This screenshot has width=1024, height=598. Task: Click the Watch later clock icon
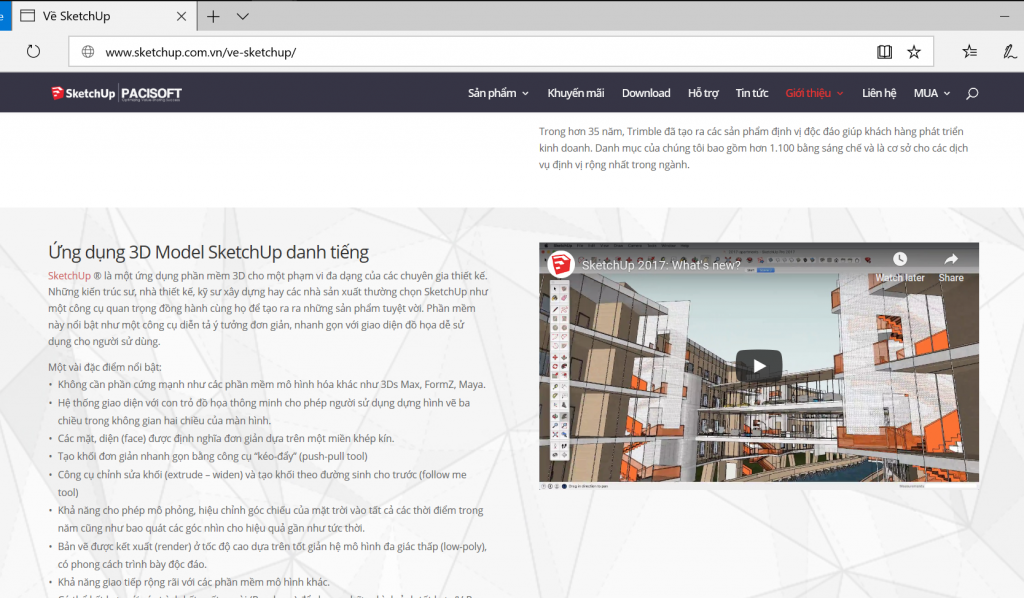coord(900,259)
